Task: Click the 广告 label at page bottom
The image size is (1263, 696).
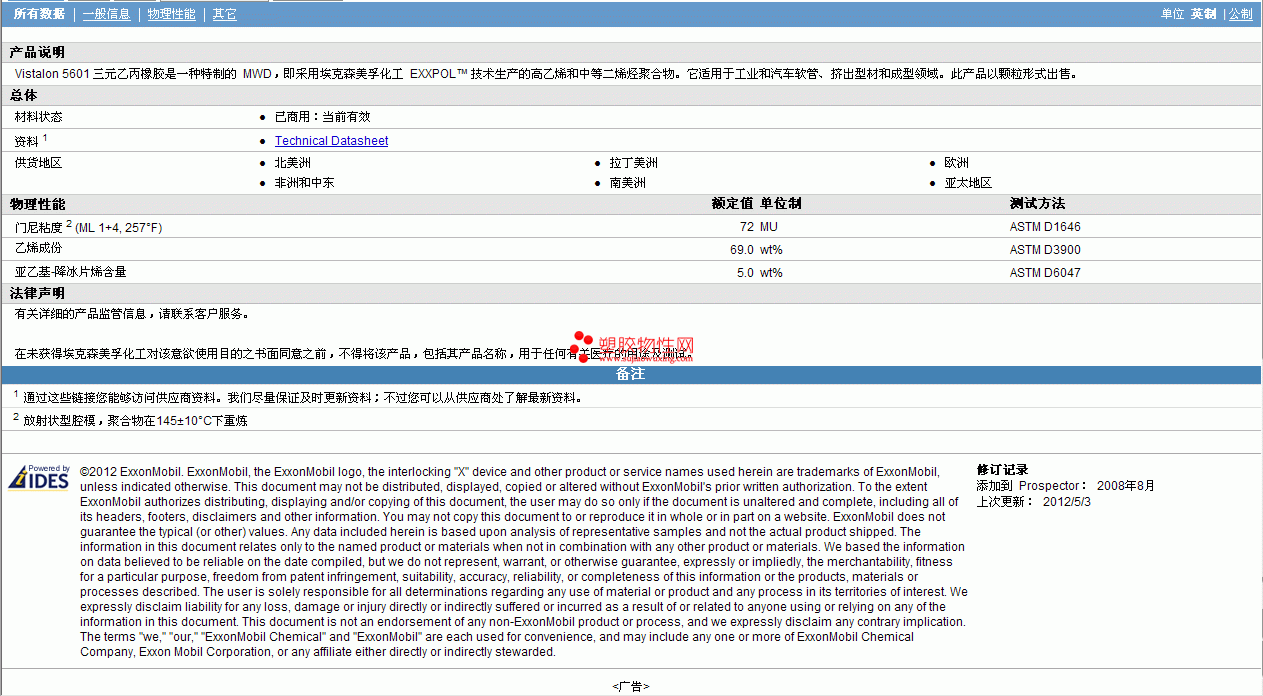Action: pos(631,687)
